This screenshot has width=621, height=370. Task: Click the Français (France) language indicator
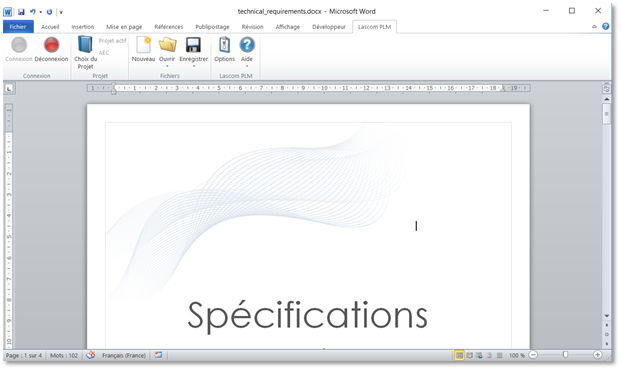point(124,355)
